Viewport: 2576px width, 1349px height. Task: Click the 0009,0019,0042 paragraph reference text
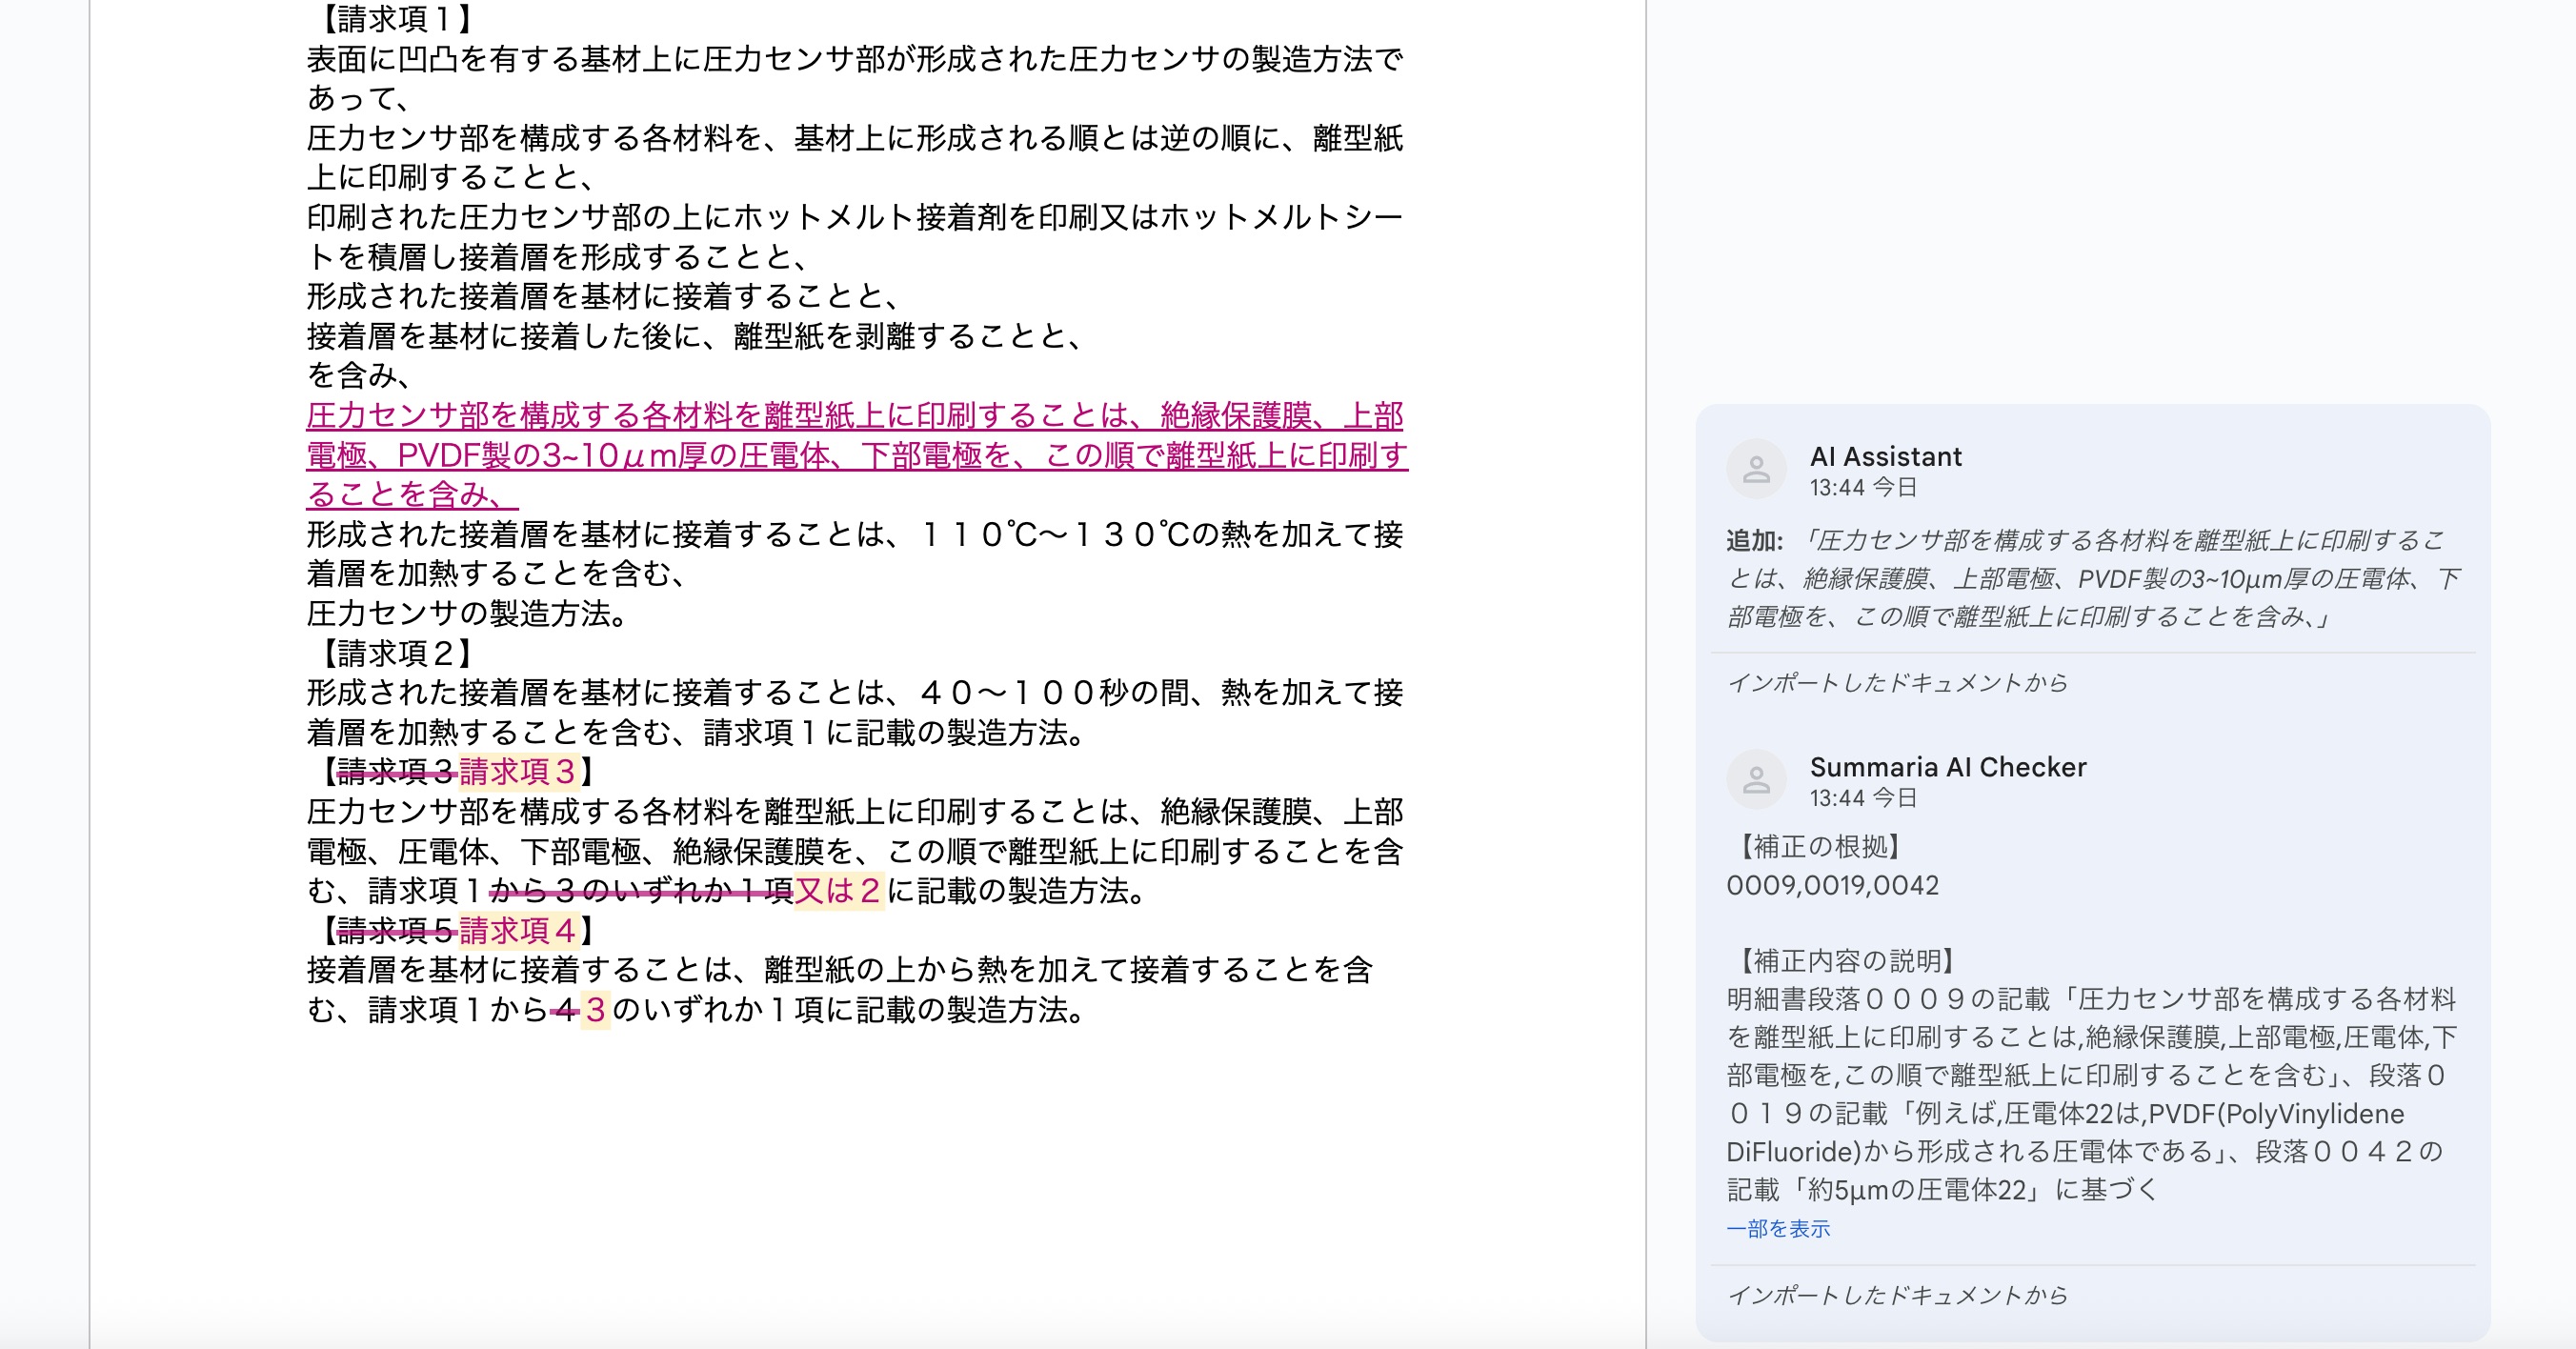1832,885
